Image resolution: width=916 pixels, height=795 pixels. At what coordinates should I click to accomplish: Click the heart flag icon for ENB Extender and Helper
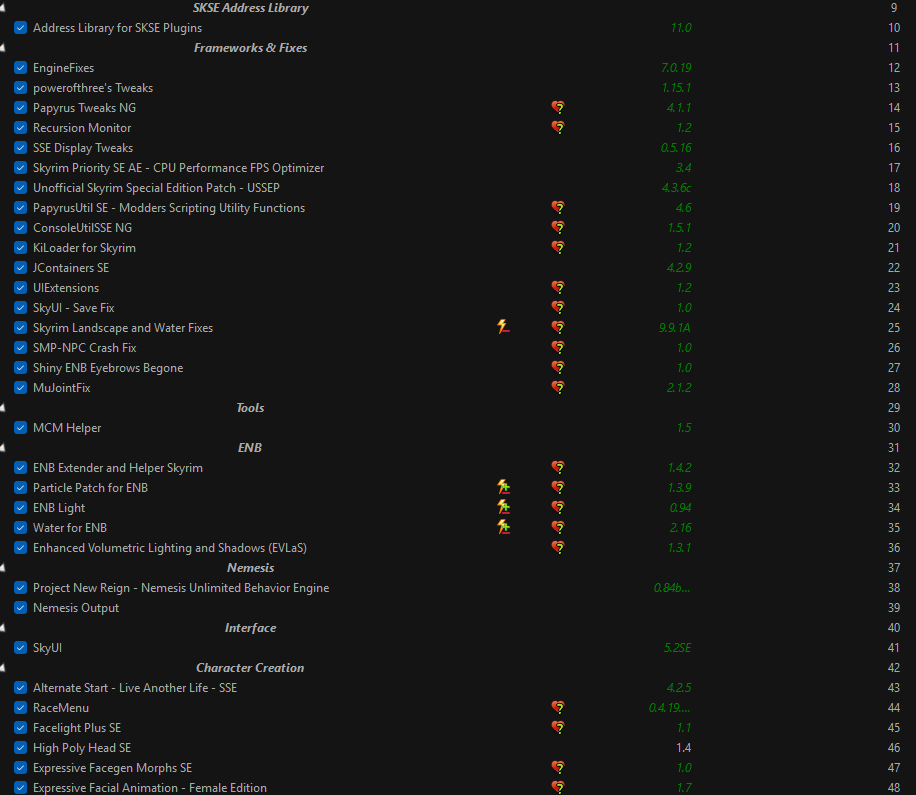pos(558,467)
